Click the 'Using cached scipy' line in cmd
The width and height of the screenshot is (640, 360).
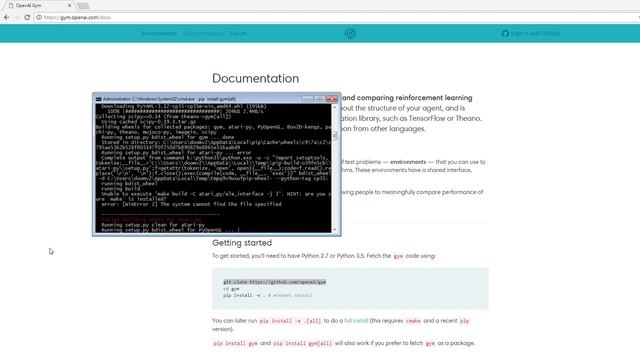pyautogui.click(x=149, y=122)
